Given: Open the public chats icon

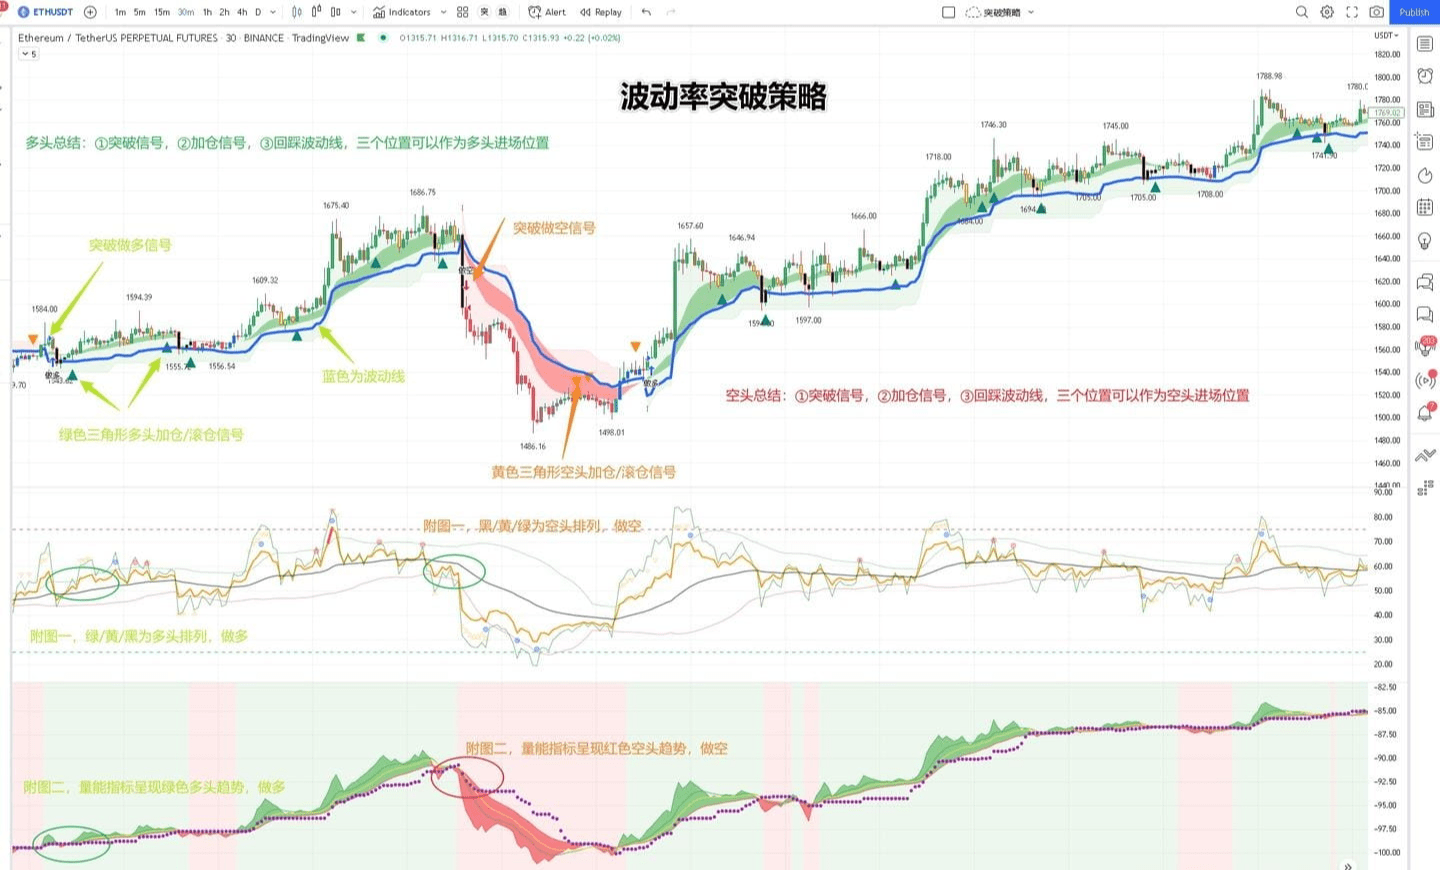Looking at the screenshot, I should 1425,282.
